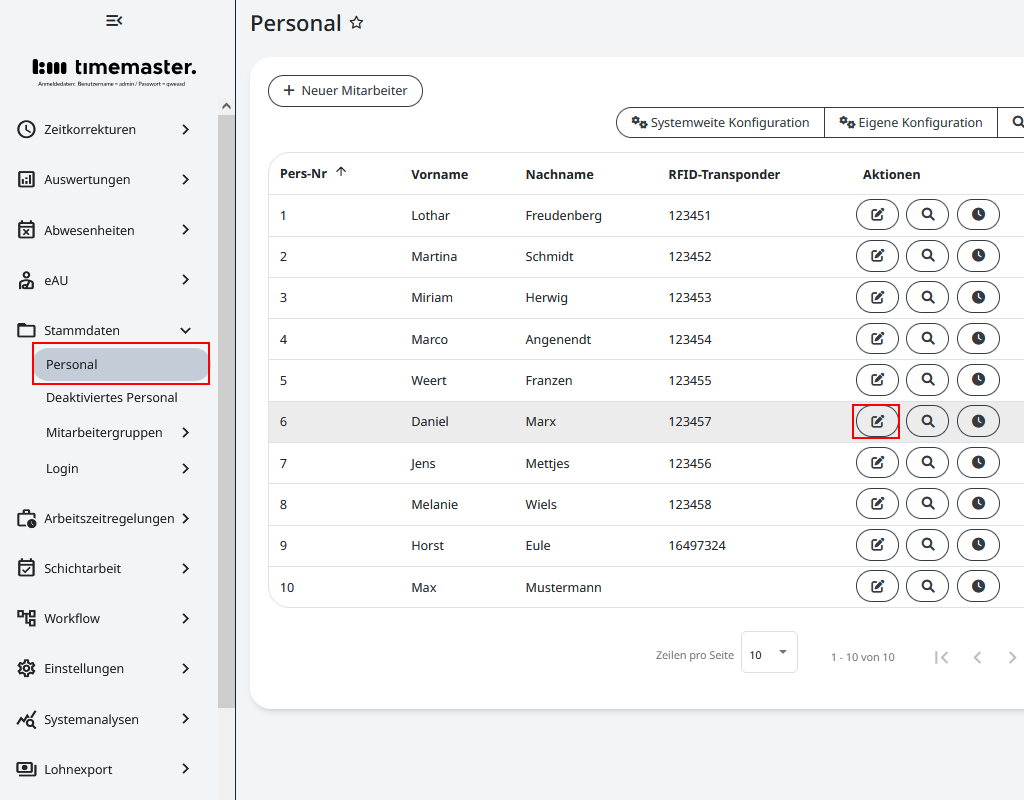This screenshot has width=1024, height=800.
Task: Select the edit icon for Melanie Wiels
Action: pos(877,503)
